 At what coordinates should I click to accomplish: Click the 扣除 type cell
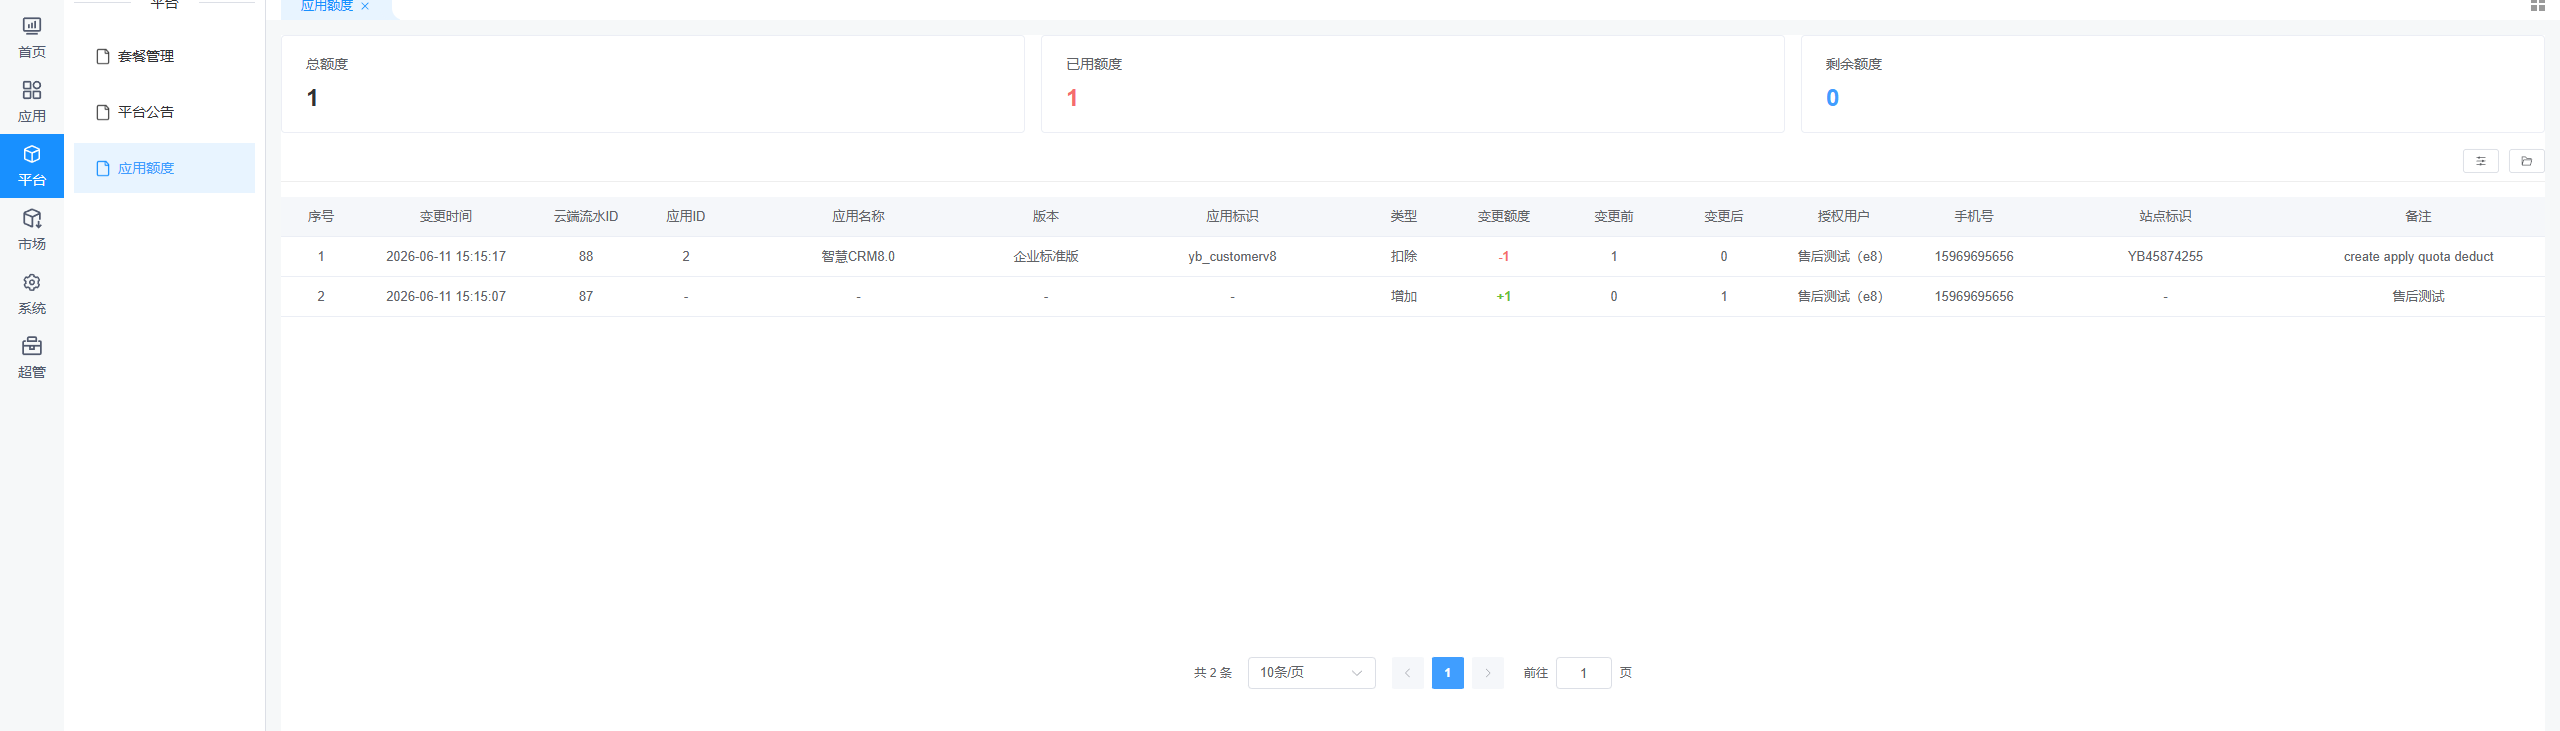tap(1403, 257)
